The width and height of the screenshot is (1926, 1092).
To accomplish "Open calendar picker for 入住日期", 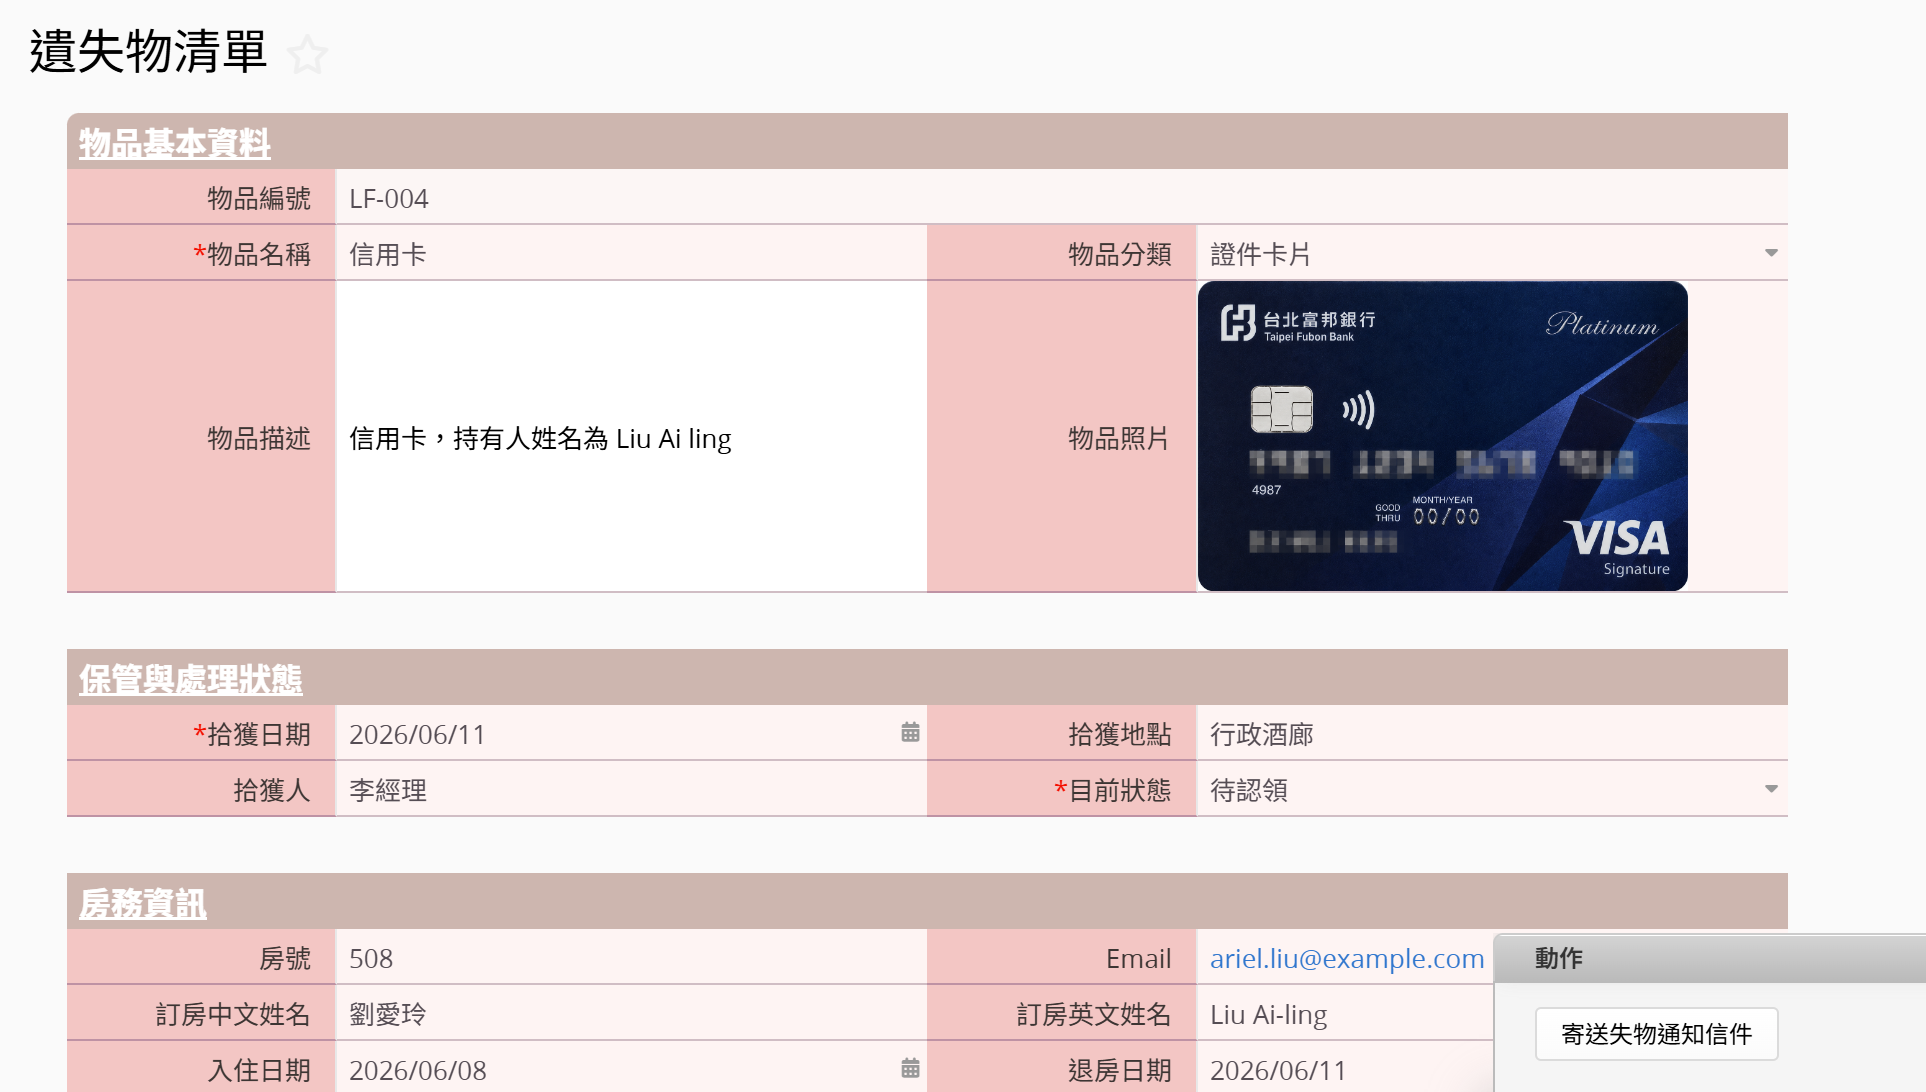I will (x=910, y=1069).
